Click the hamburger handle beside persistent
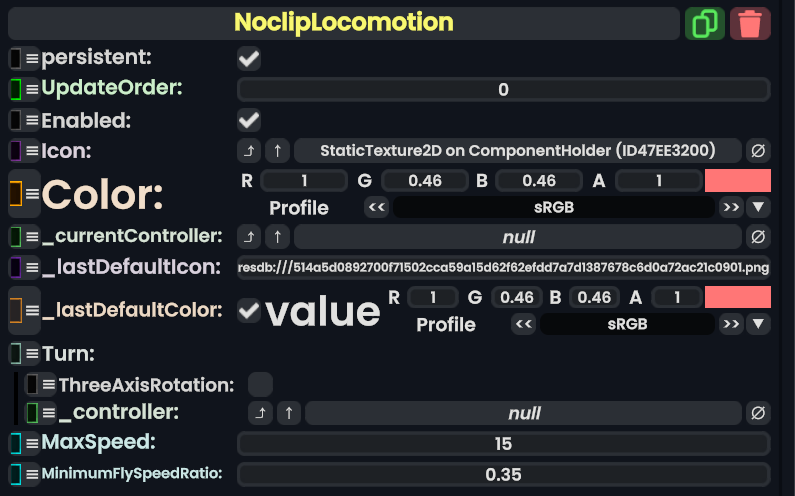Viewport: 795px width, 496px height. 32,58
